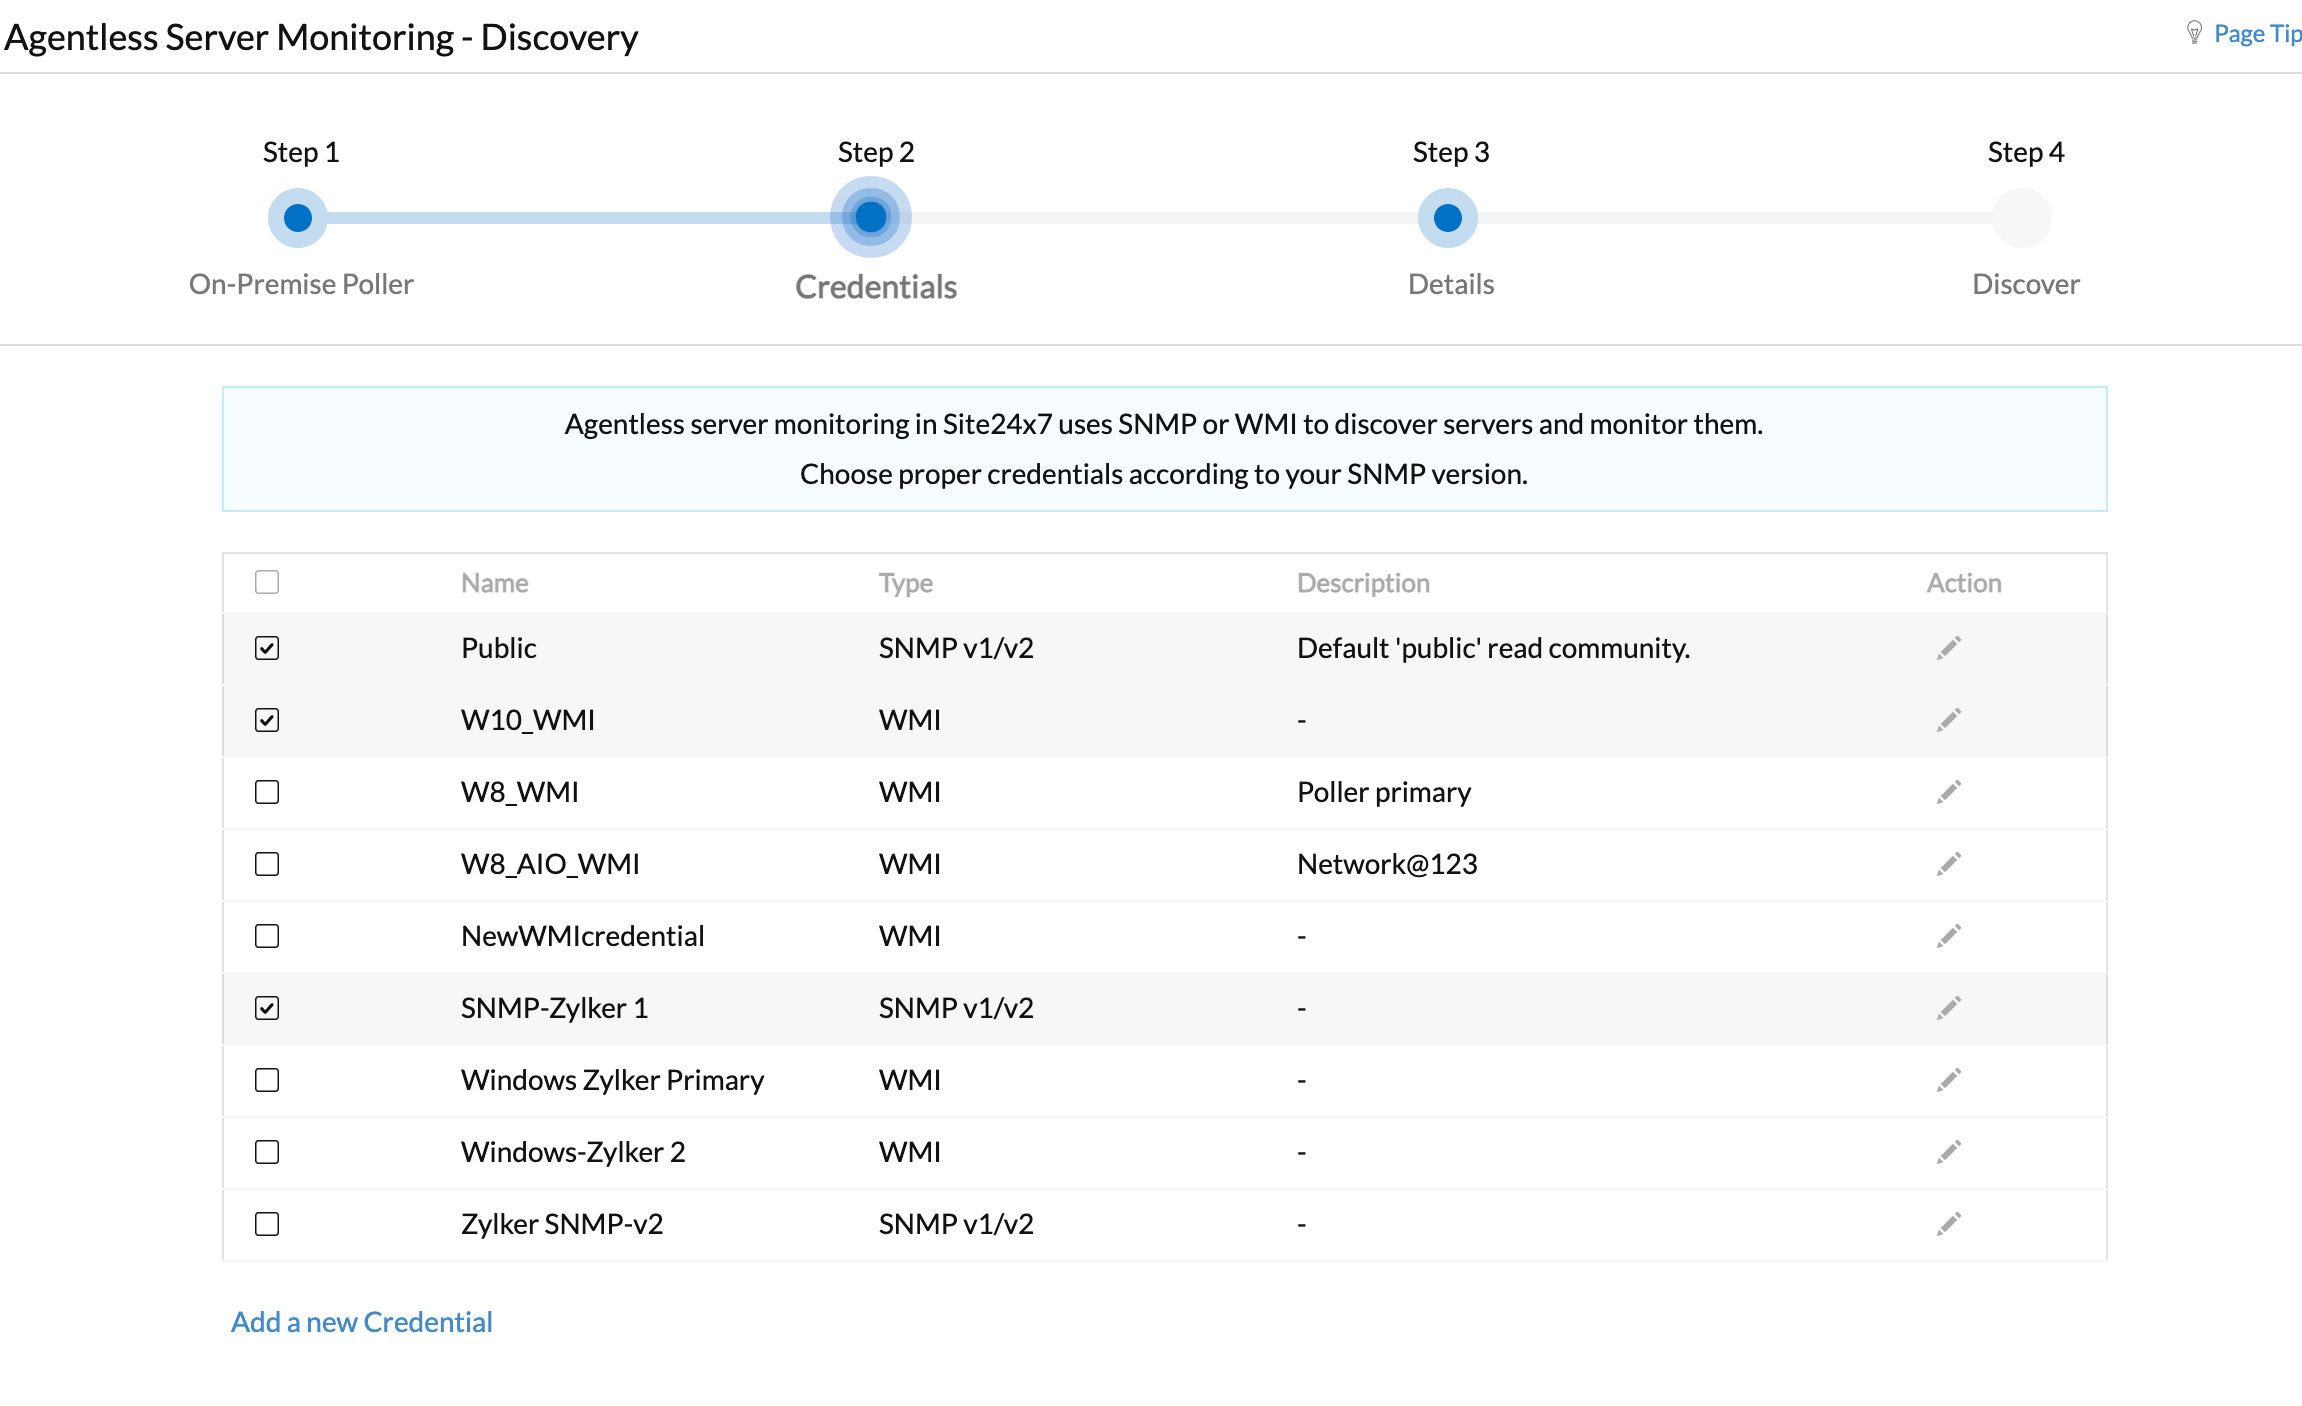2302x1406 pixels.
Task: Toggle the select-all checkbox in header
Action: [x=266, y=582]
